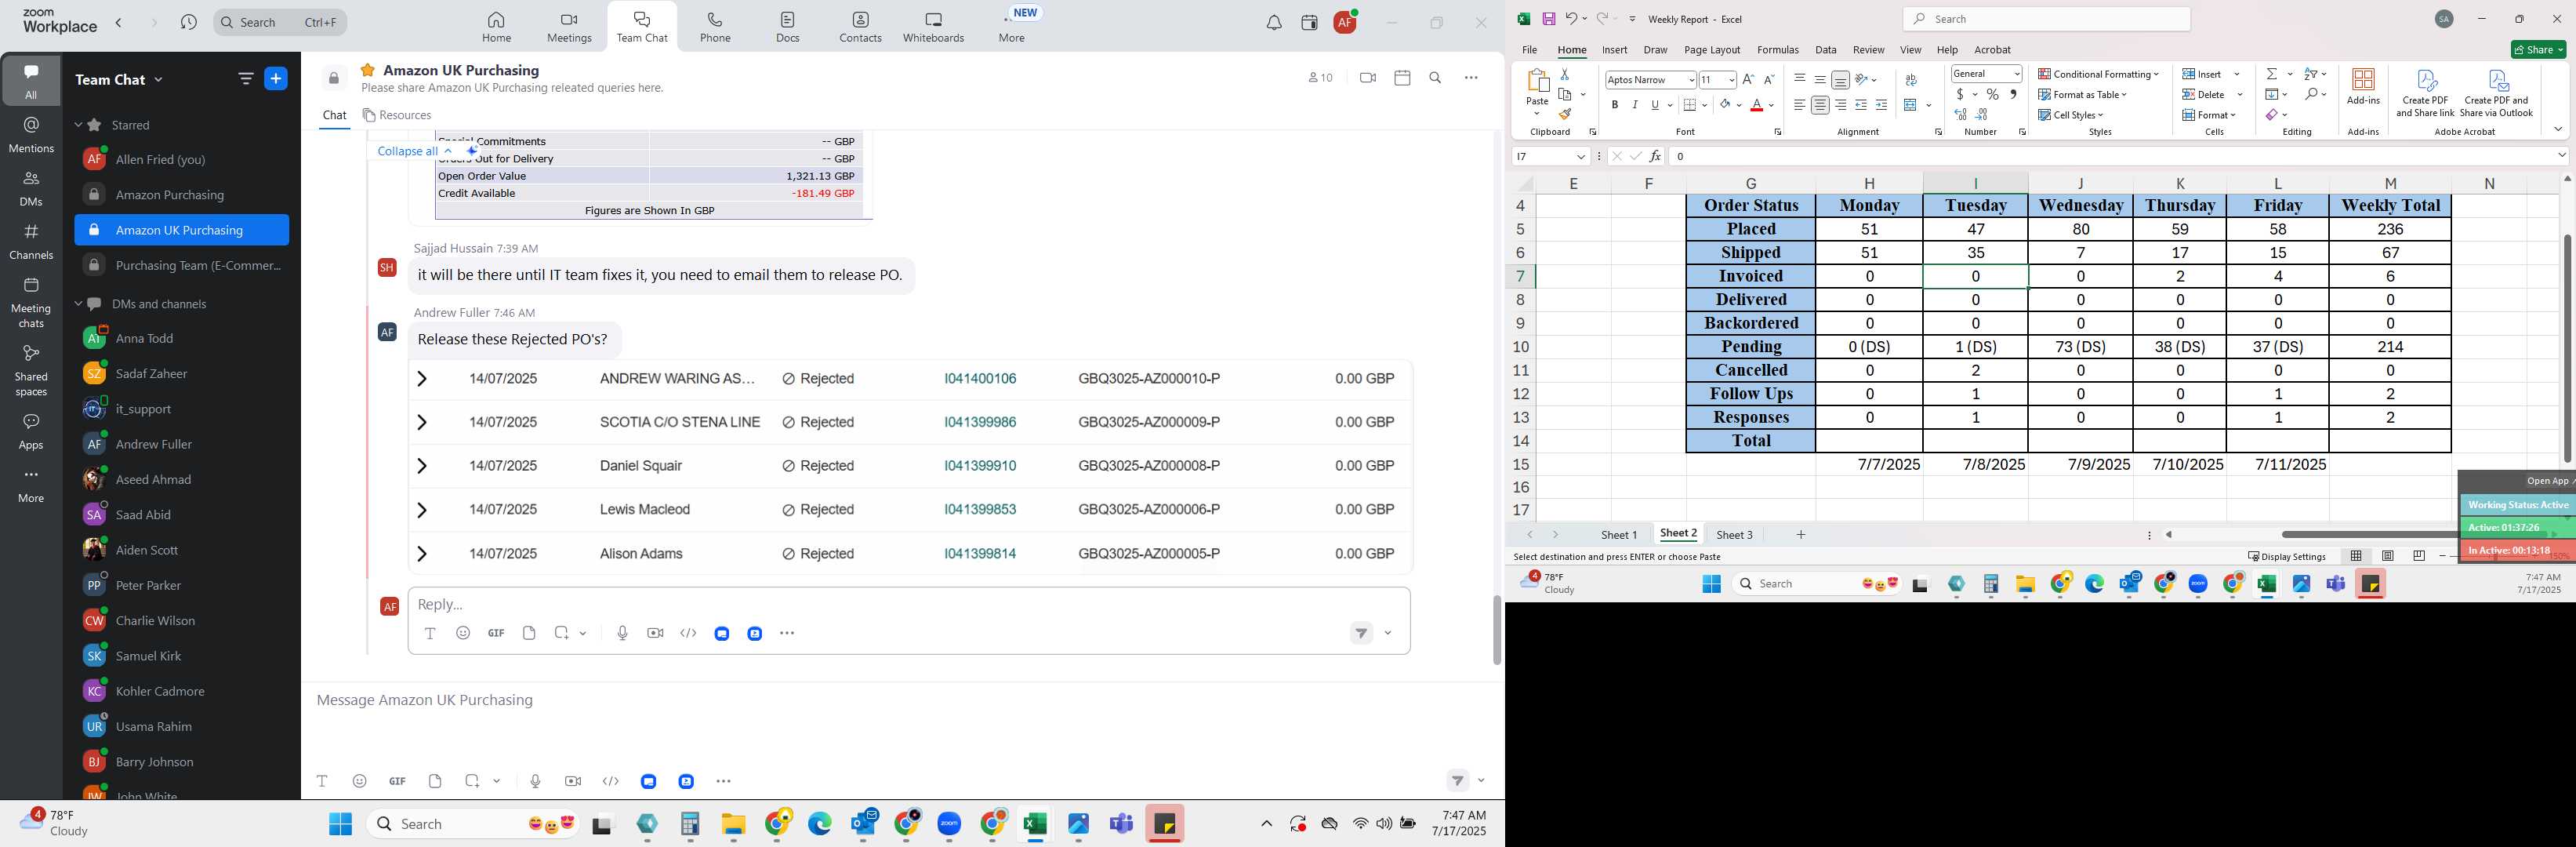Toggle Bottom Align in Excel

1840,80
